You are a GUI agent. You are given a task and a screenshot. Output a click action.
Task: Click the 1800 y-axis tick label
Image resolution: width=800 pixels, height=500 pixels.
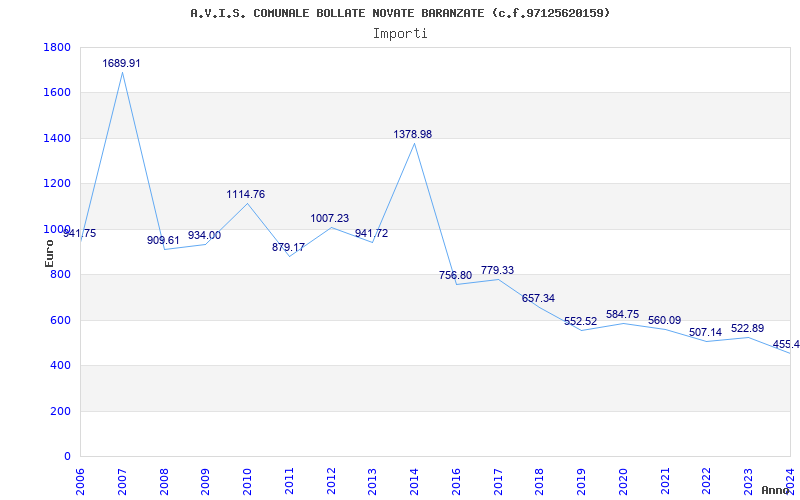click(x=57, y=47)
